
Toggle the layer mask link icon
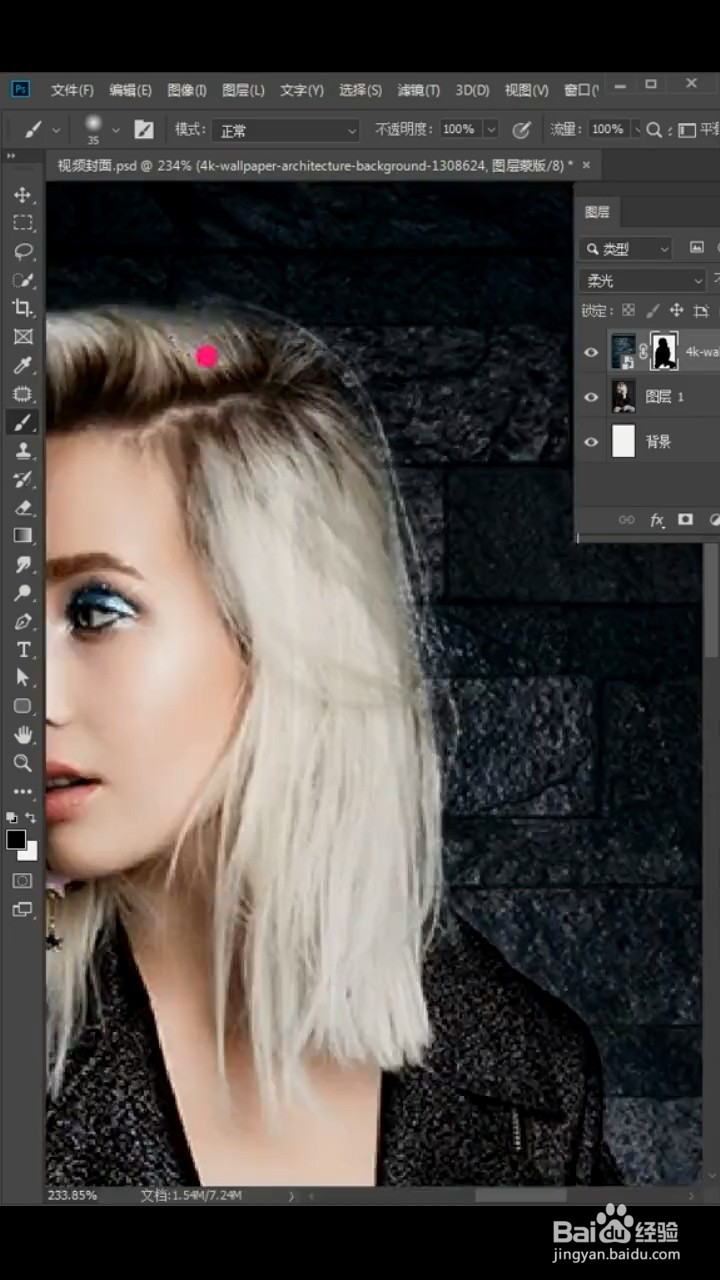pos(643,352)
